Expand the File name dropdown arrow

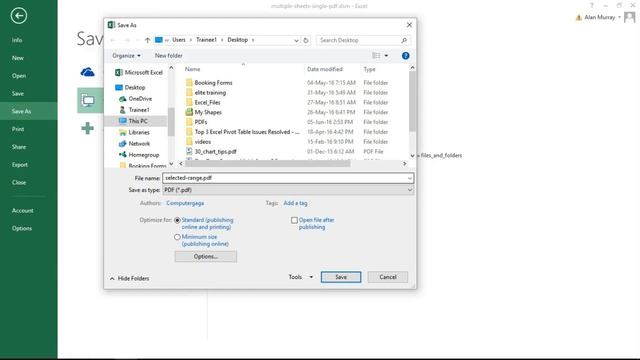(409, 178)
